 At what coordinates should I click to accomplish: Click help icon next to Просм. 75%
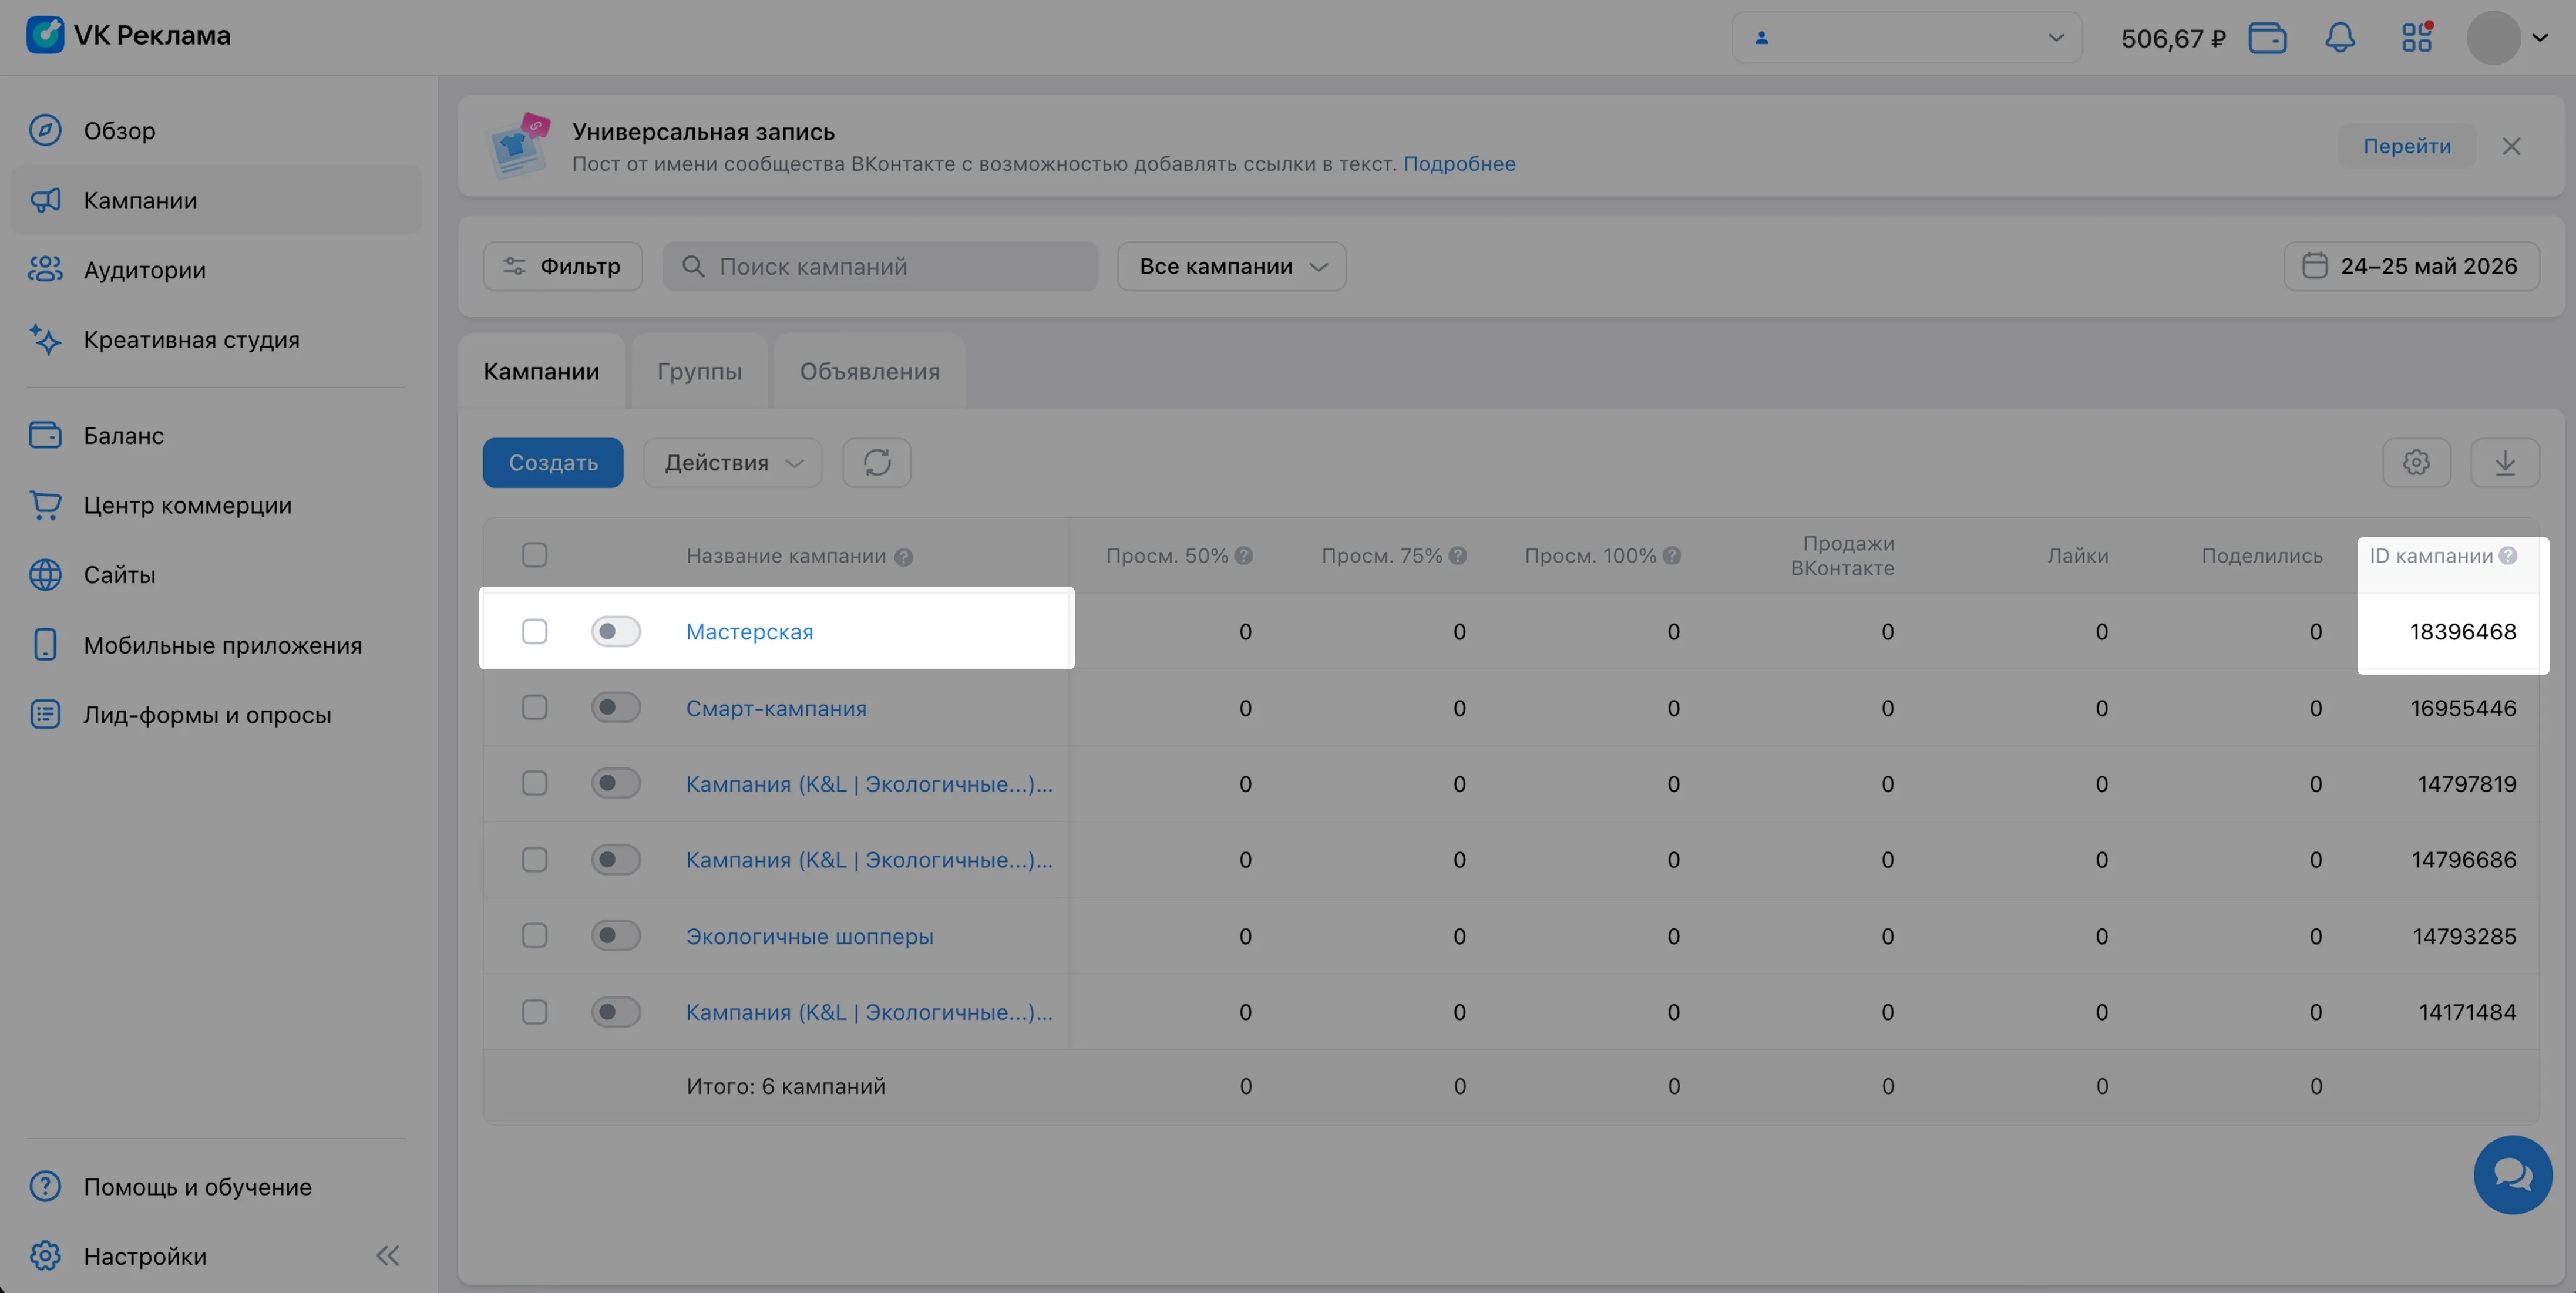[1457, 556]
